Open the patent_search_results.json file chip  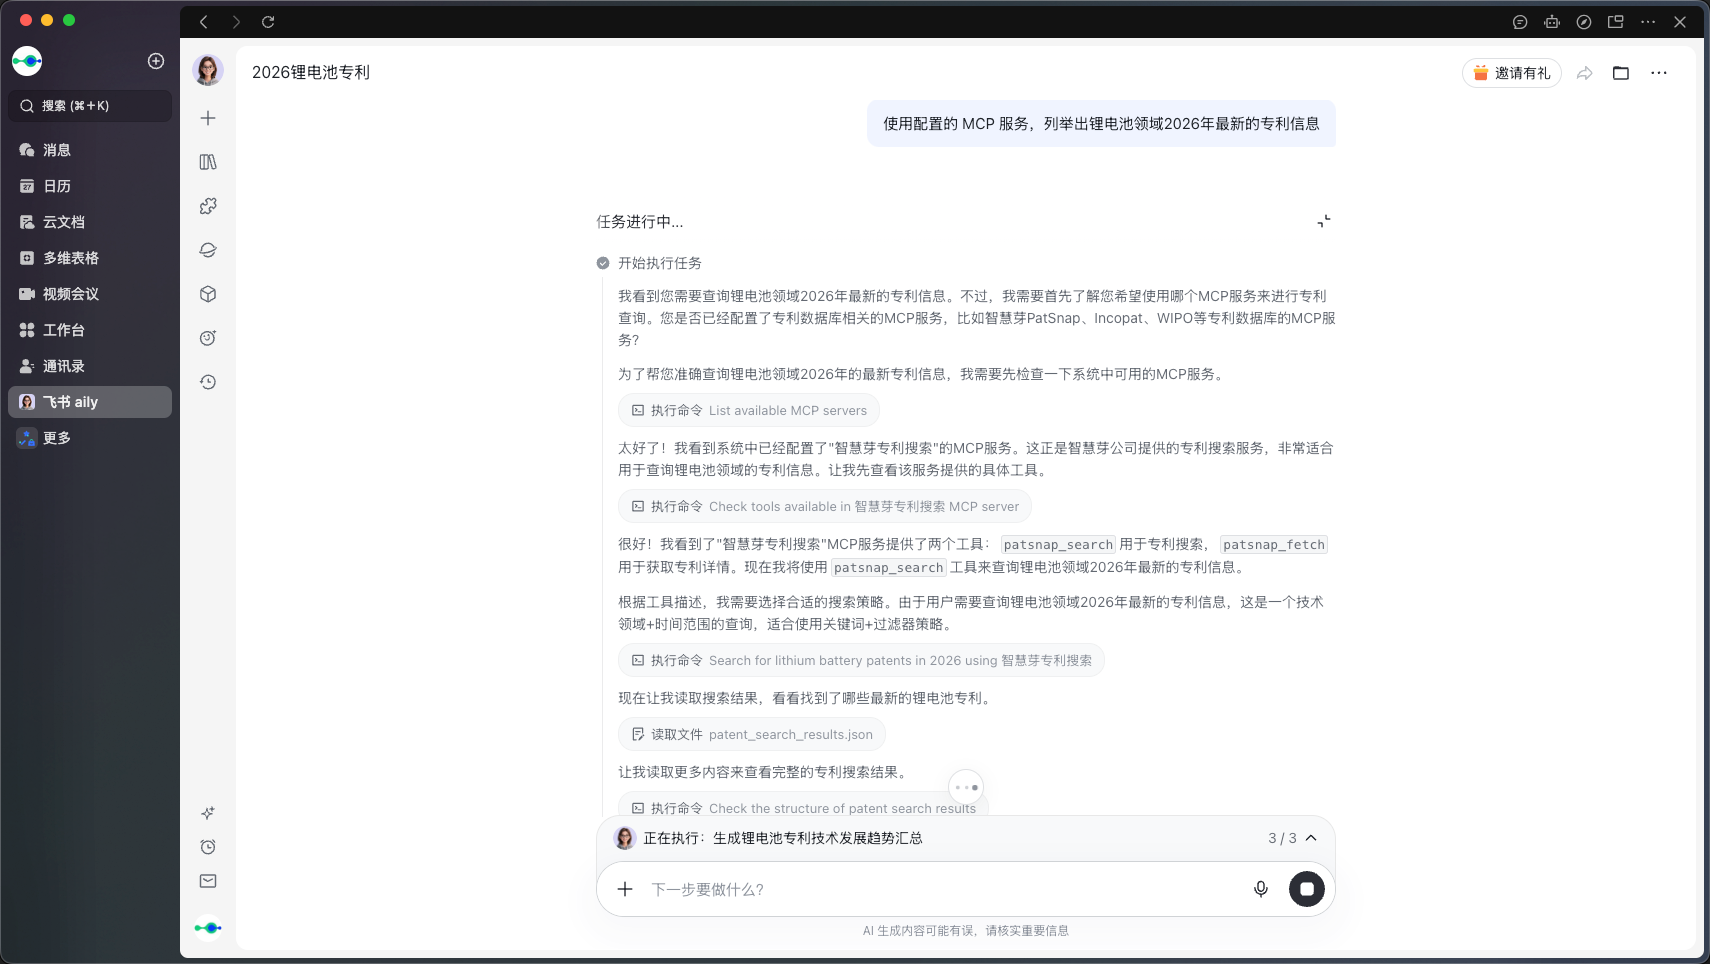pyautogui.click(x=752, y=734)
